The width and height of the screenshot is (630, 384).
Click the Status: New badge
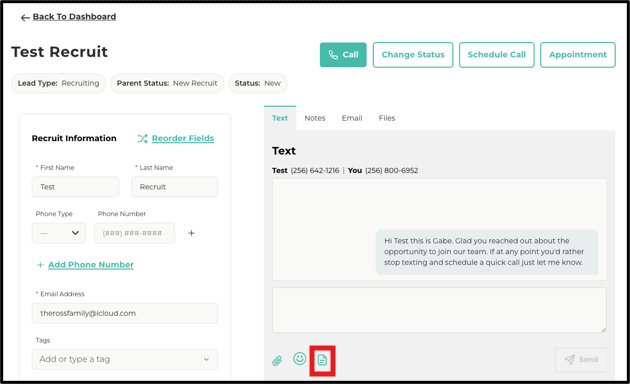click(x=258, y=83)
